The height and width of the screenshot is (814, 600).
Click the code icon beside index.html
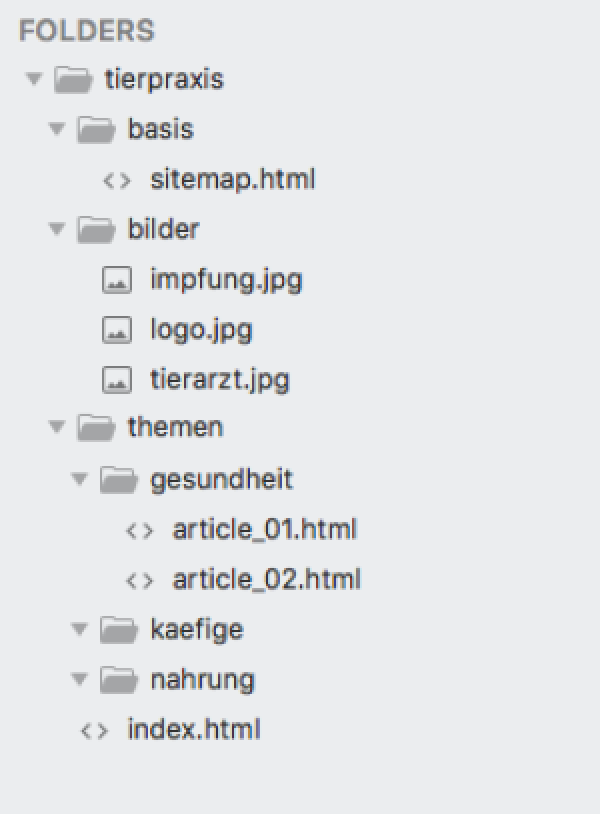[94, 730]
